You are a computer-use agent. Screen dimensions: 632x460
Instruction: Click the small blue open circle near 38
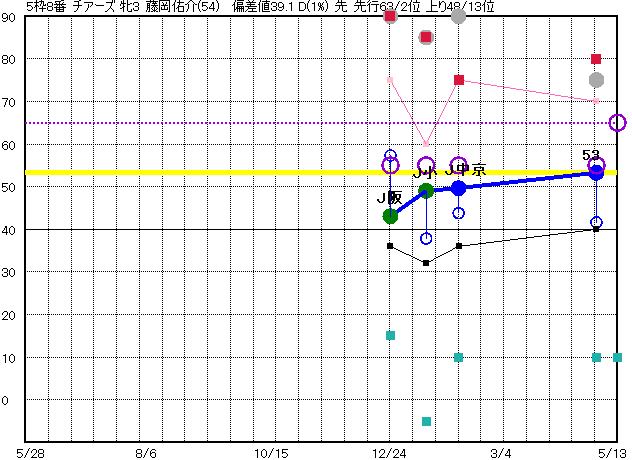click(426, 238)
